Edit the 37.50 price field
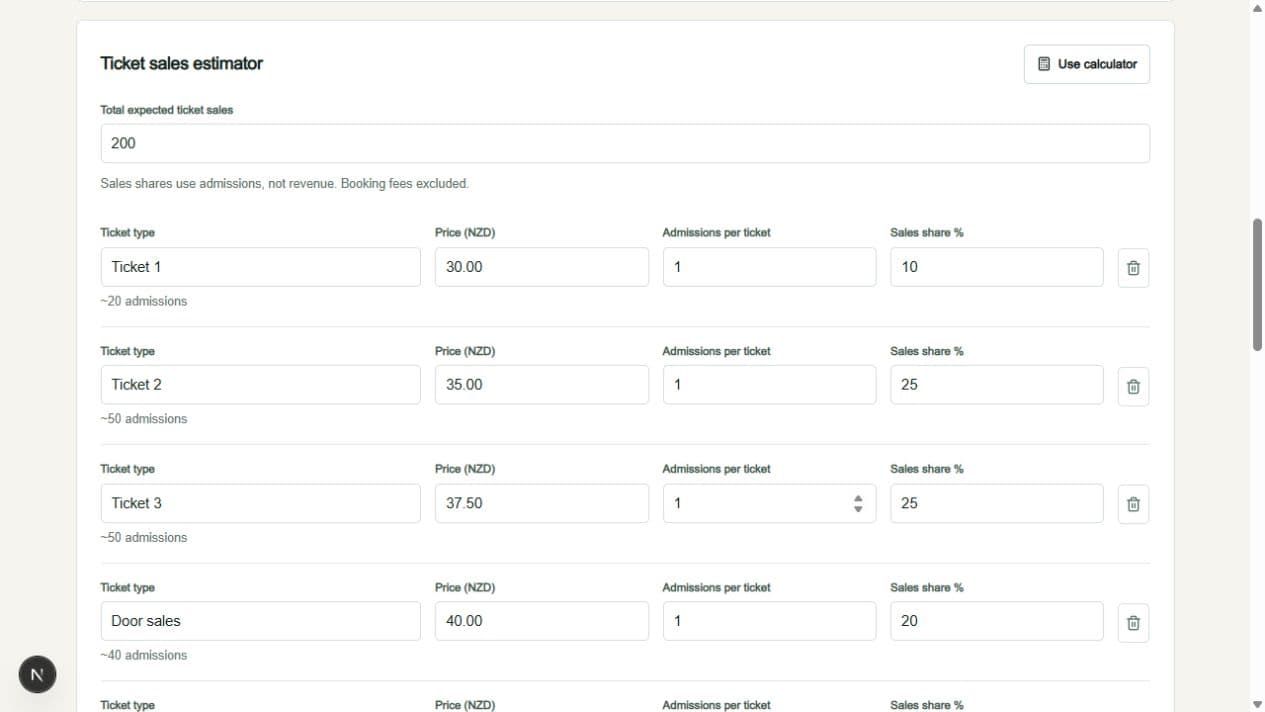 click(541, 503)
